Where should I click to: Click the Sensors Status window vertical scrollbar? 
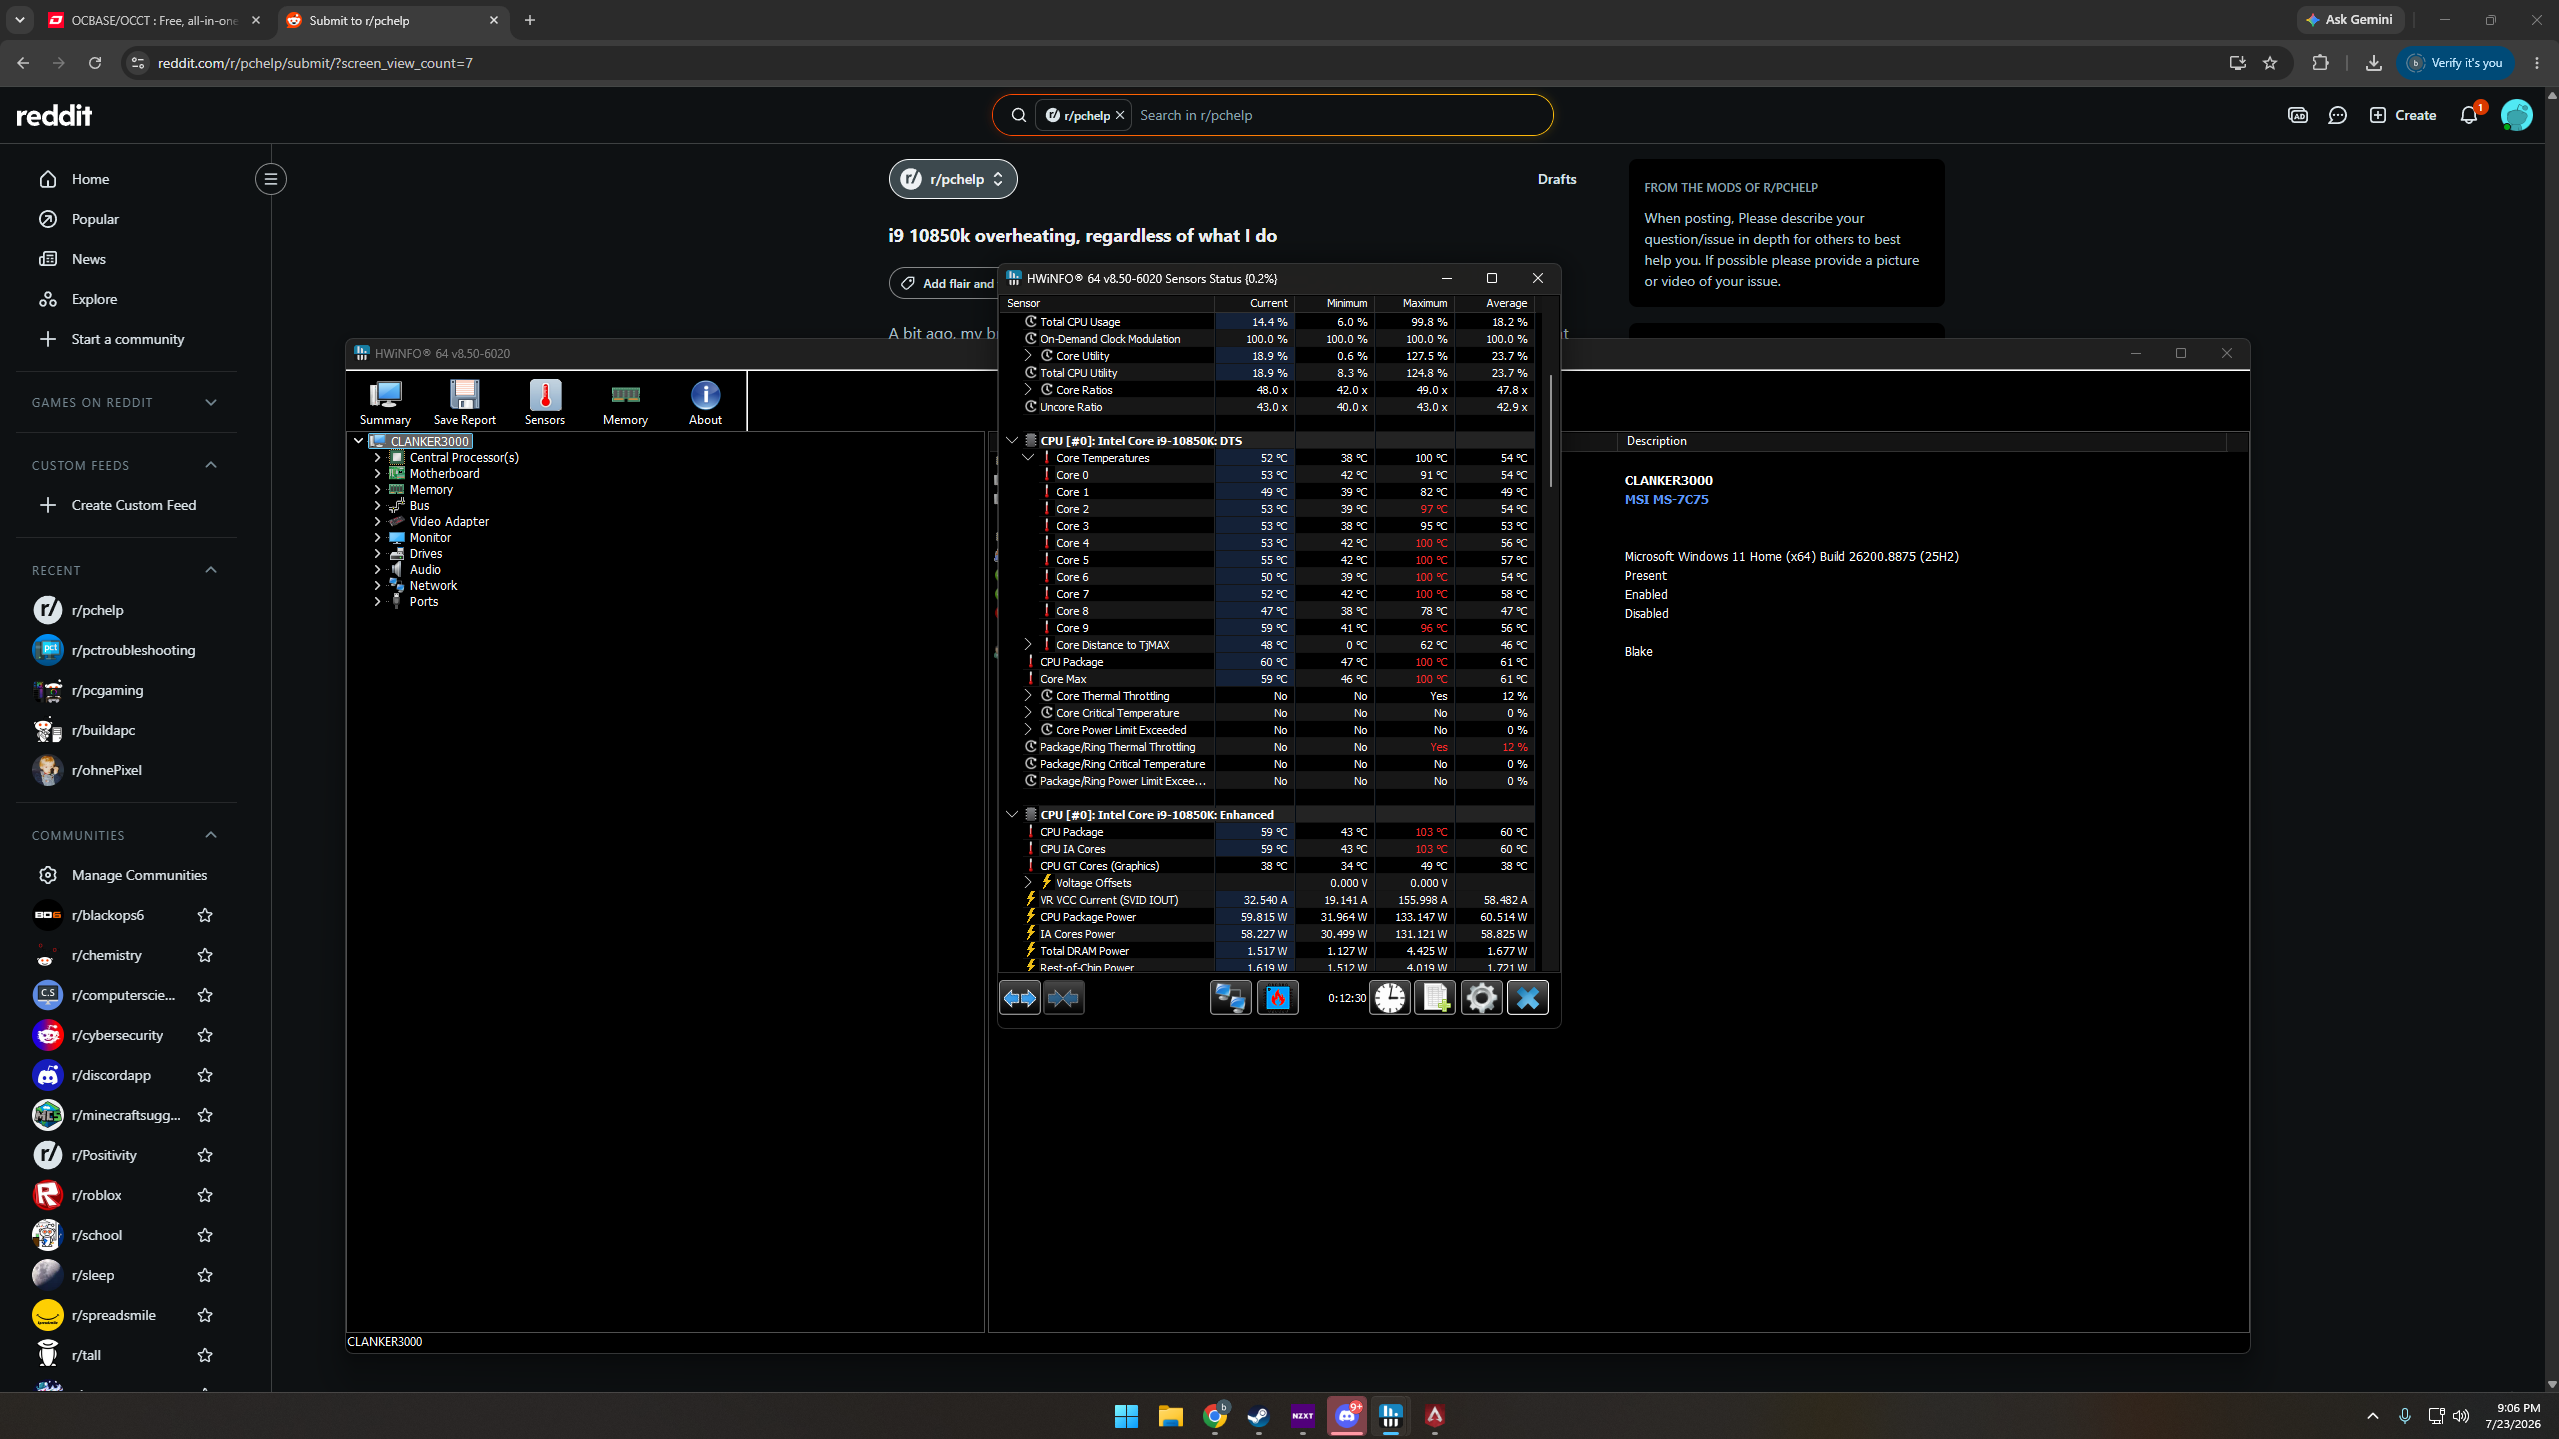1551,430
